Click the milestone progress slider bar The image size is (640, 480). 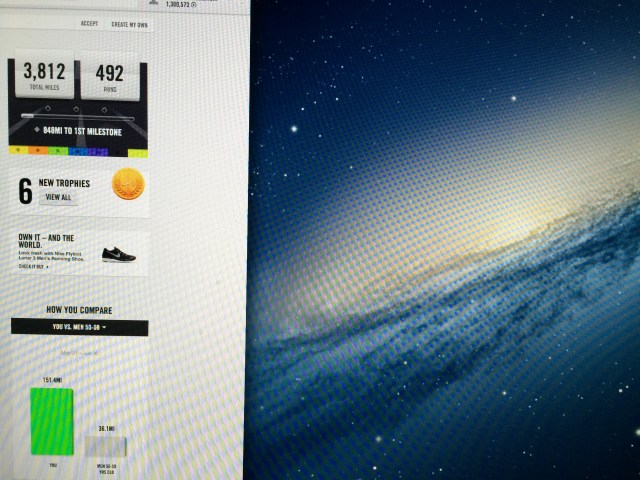point(78,116)
